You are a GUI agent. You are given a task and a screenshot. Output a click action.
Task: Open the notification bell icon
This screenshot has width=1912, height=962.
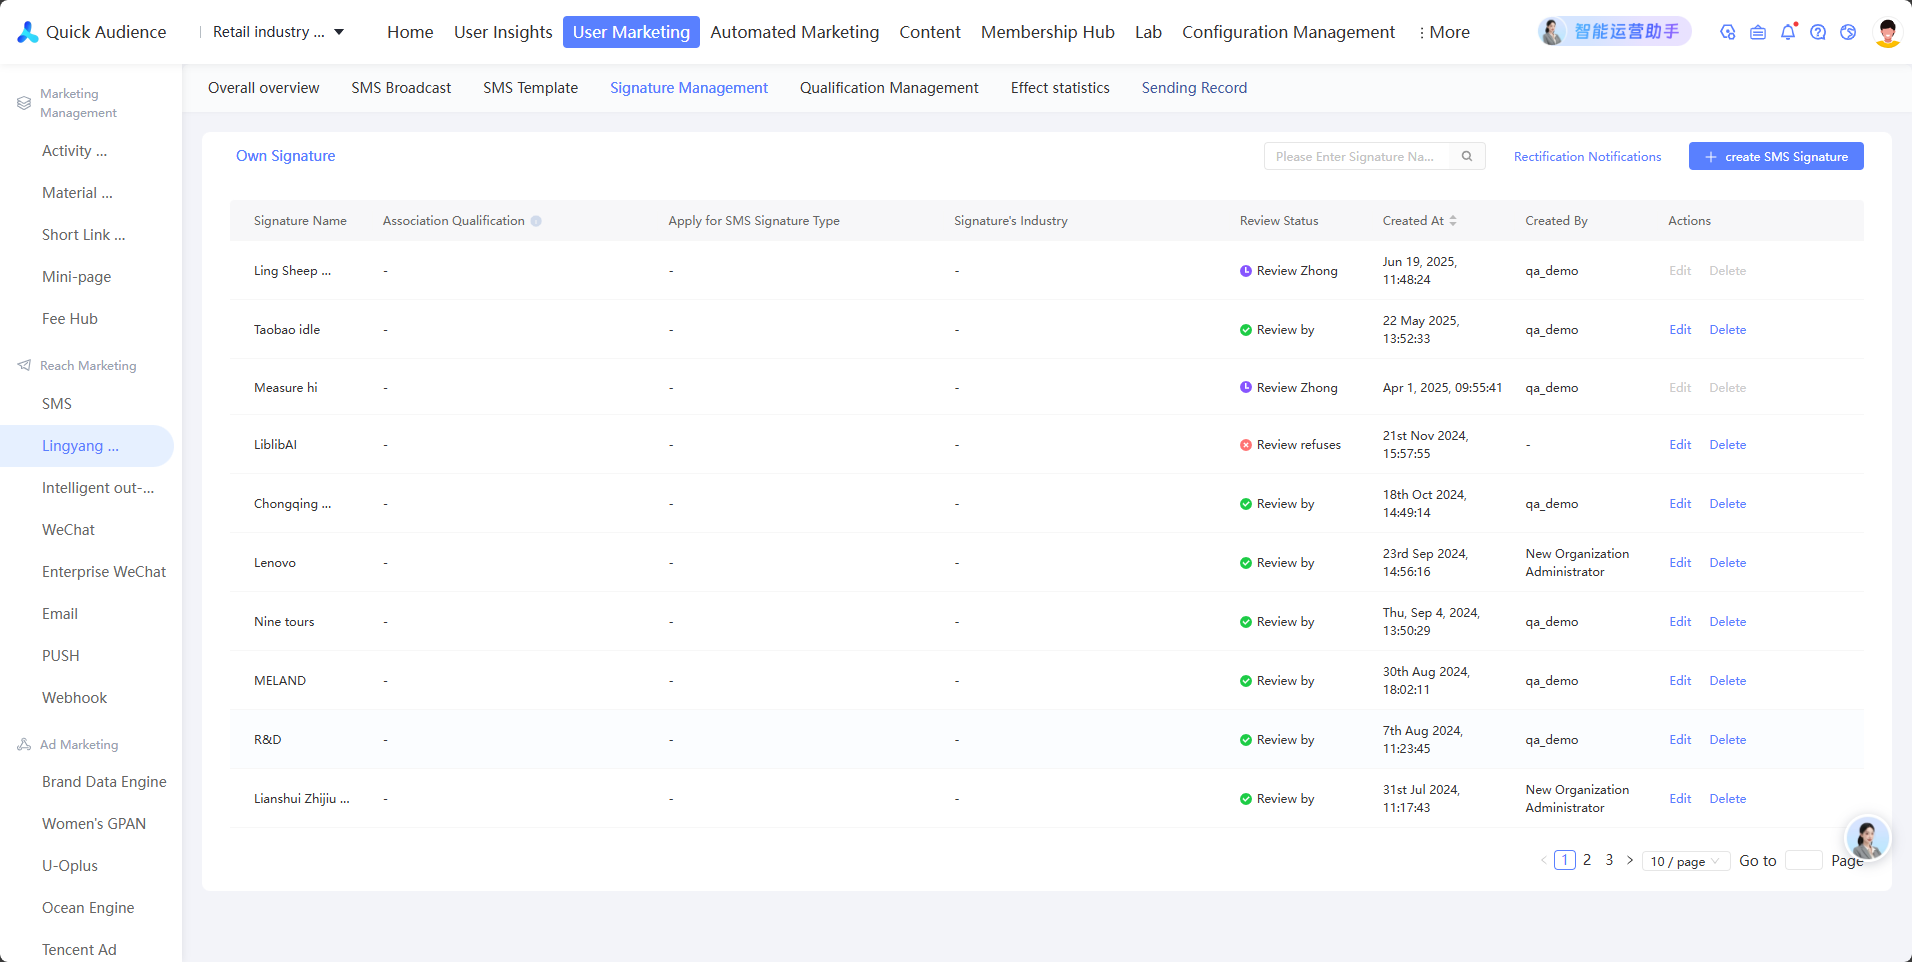click(1788, 32)
